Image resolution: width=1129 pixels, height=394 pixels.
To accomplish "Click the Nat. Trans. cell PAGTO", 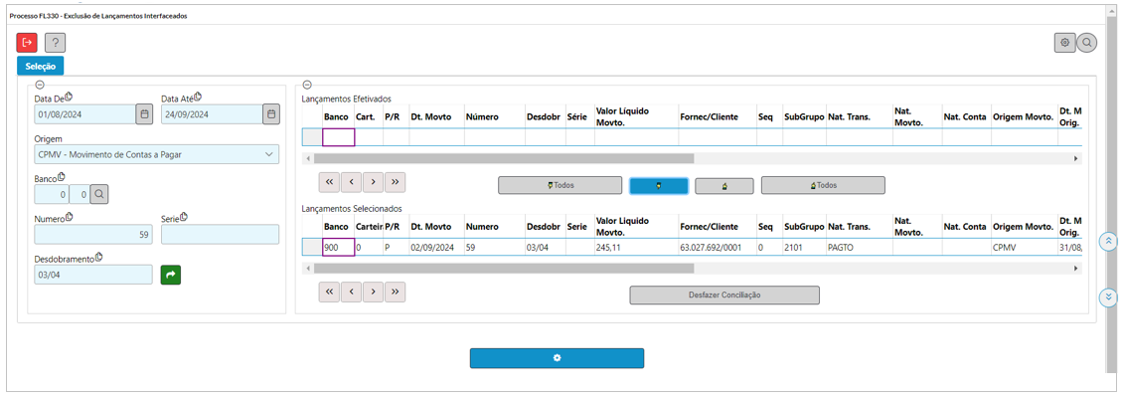I will tap(859, 247).
